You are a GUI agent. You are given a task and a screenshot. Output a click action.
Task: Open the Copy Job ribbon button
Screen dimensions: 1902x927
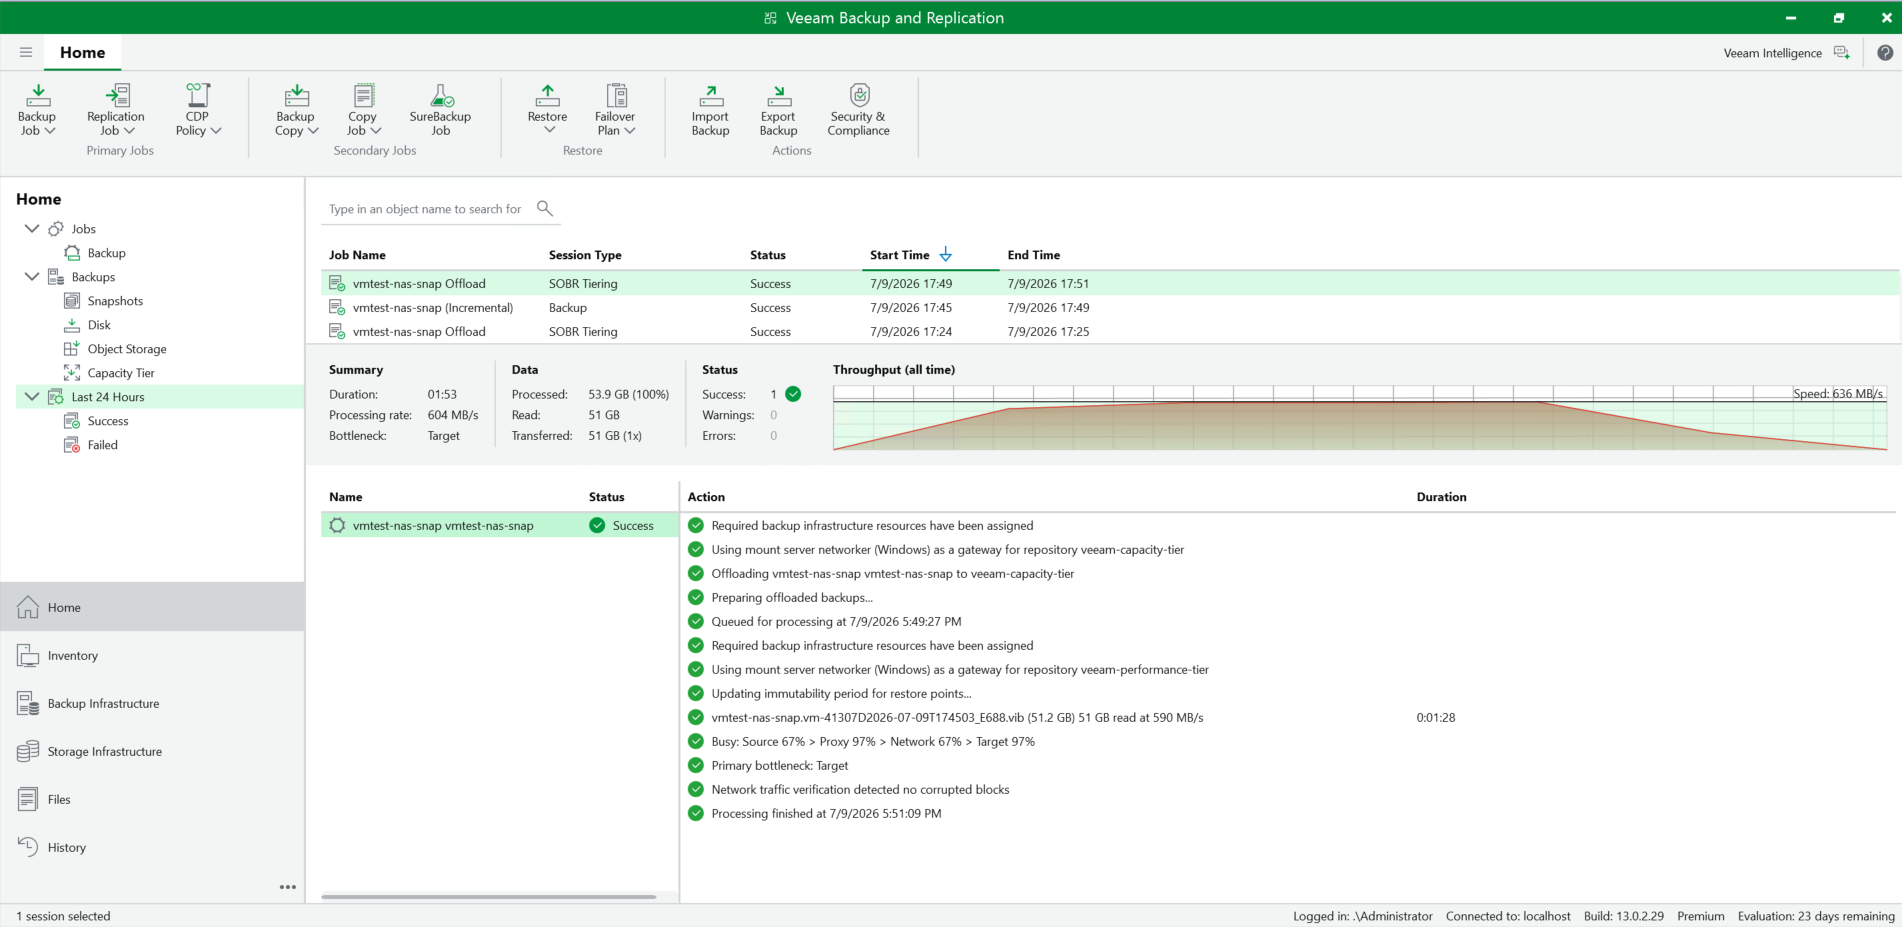coord(363,110)
